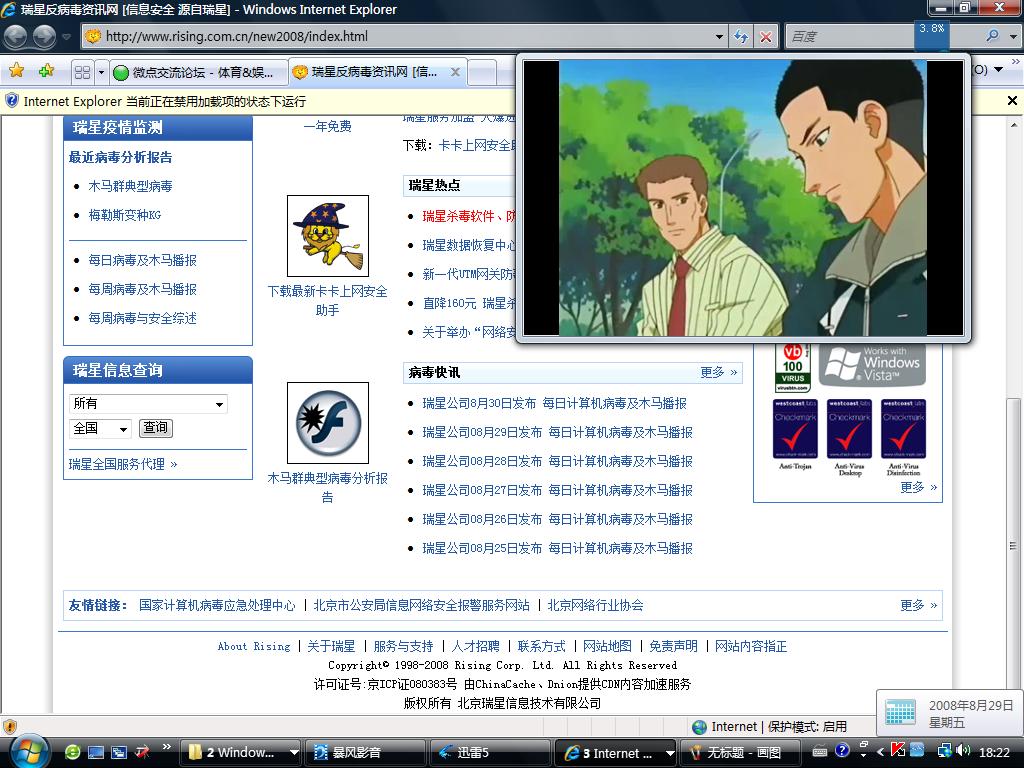Click the red Stop loading icon
Image resolution: width=1024 pixels, height=768 pixels.
pyautogui.click(x=765, y=37)
